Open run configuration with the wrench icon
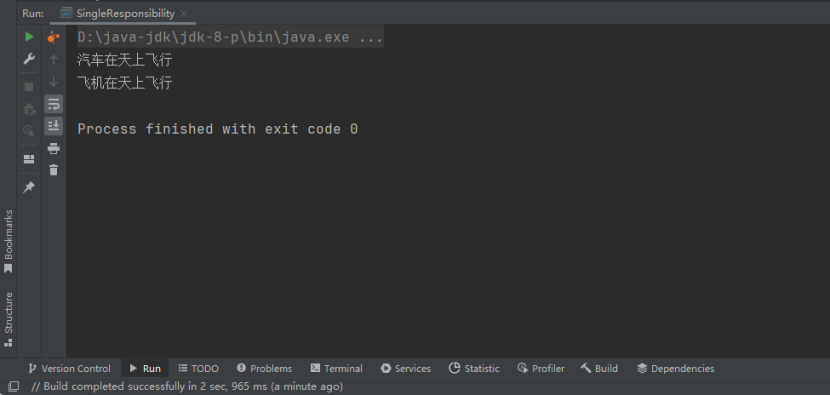This screenshot has height=395, width=830. (29, 59)
